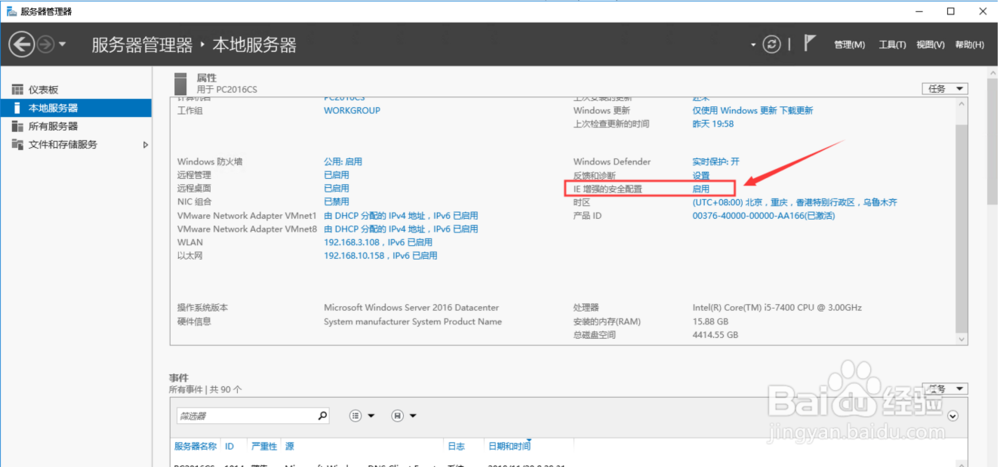Click the back navigation arrow button
This screenshot has width=1000, height=467.
click(x=21, y=44)
